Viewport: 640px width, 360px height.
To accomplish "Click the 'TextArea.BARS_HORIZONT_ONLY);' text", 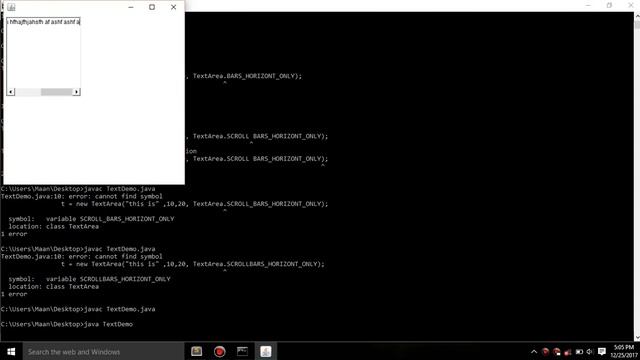I will 247,76.
